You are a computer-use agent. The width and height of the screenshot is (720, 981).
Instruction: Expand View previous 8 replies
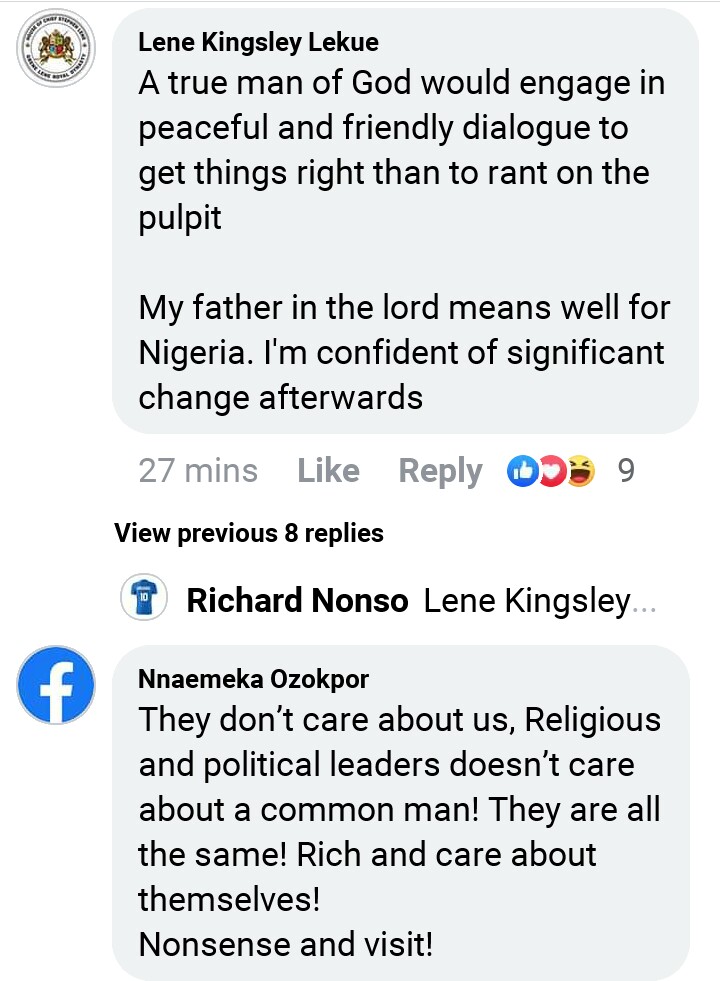pos(249,533)
